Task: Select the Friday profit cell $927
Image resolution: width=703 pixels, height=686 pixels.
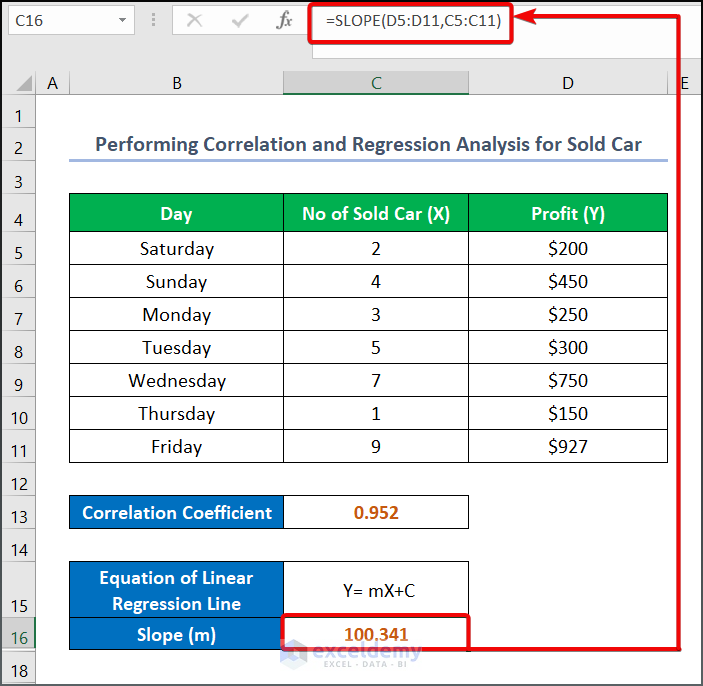Action: point(567,447)
